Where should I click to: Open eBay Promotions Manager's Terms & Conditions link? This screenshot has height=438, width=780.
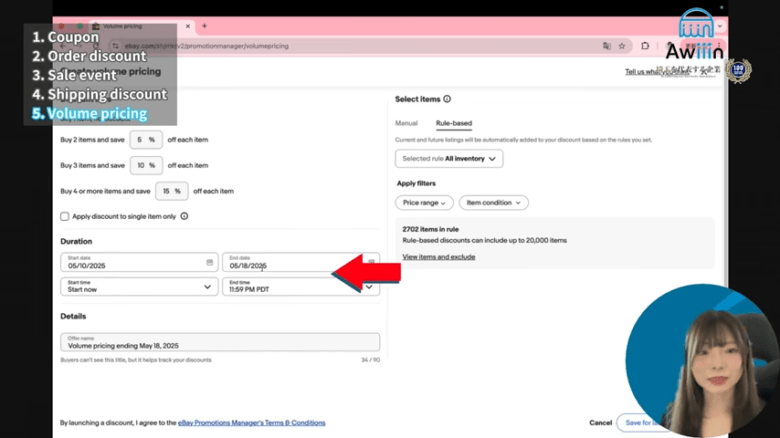(252, 423)
